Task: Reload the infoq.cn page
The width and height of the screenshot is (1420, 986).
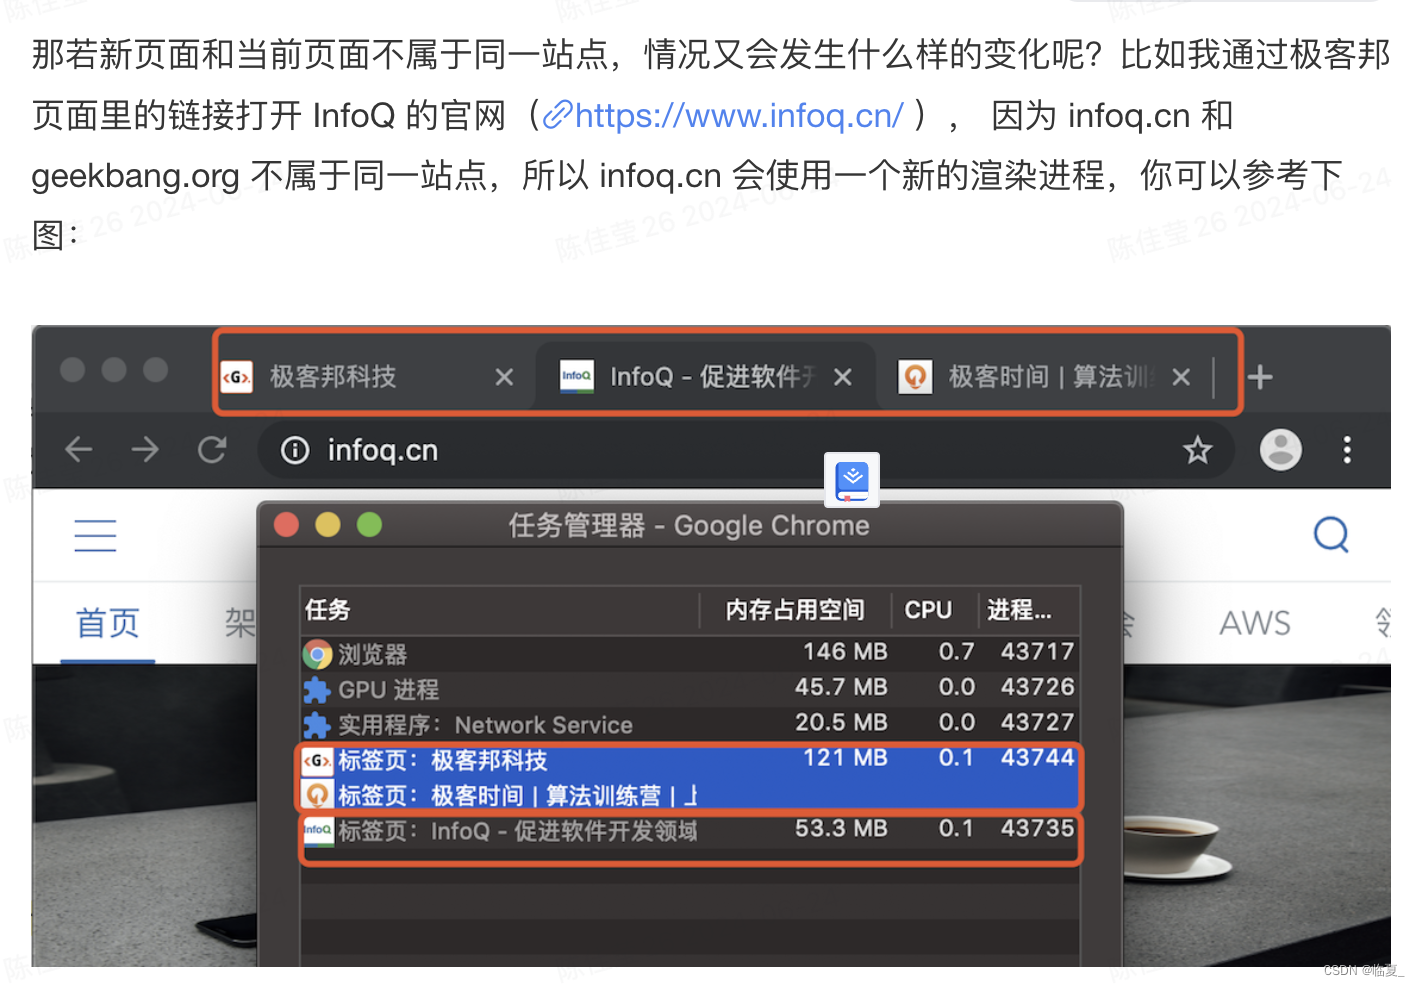Action: pyautogui.click(x=212, y=450)
